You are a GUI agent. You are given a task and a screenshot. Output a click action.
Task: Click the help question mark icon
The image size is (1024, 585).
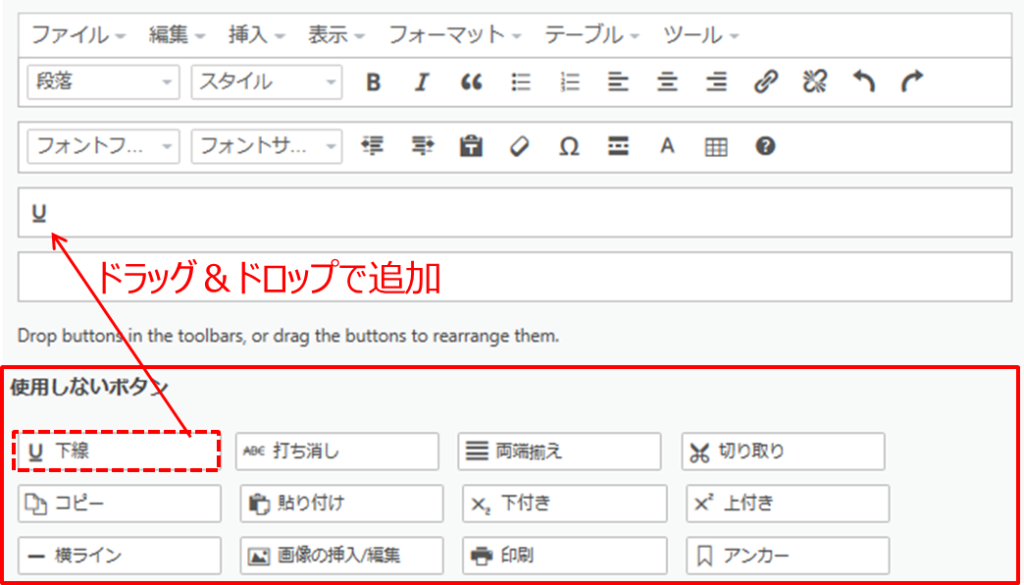[765, 147]
